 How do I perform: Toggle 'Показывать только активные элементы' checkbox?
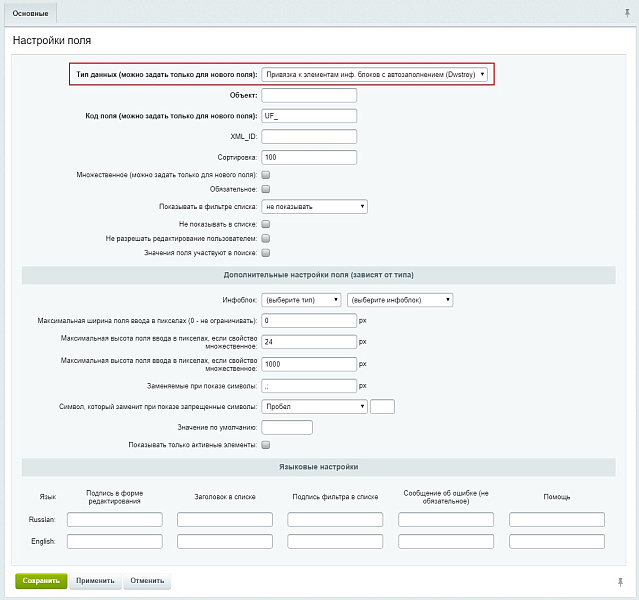point(266,445)
